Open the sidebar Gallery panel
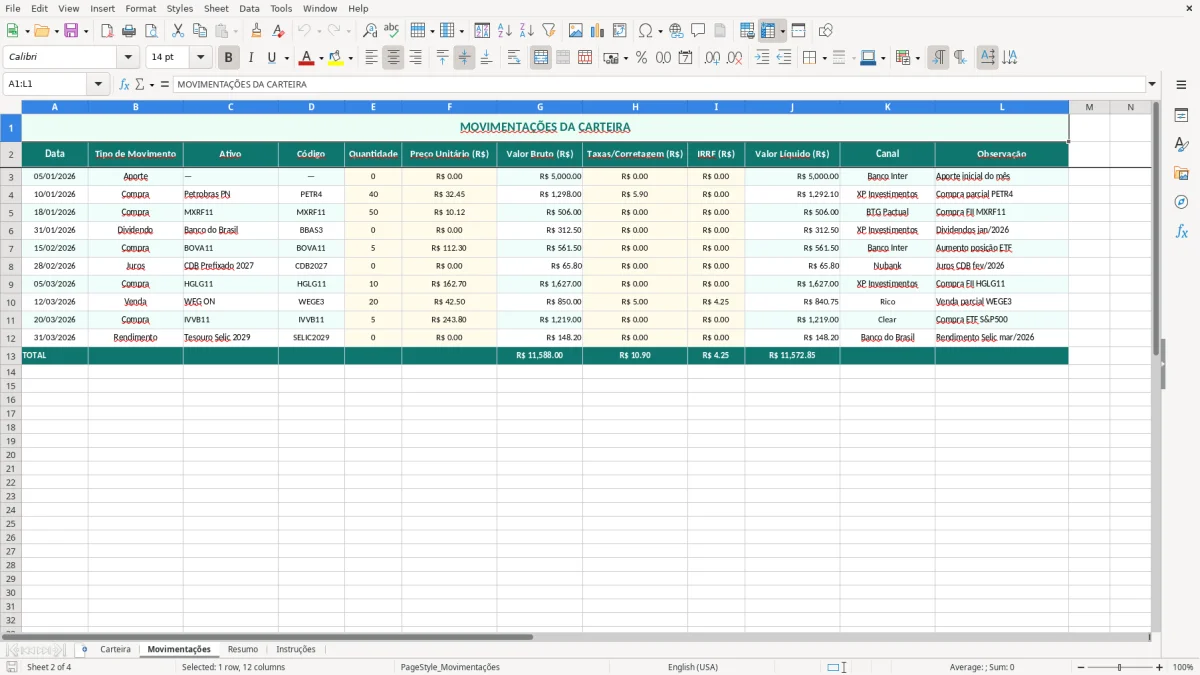1200x675 pixels. [x=1181, y=173]
